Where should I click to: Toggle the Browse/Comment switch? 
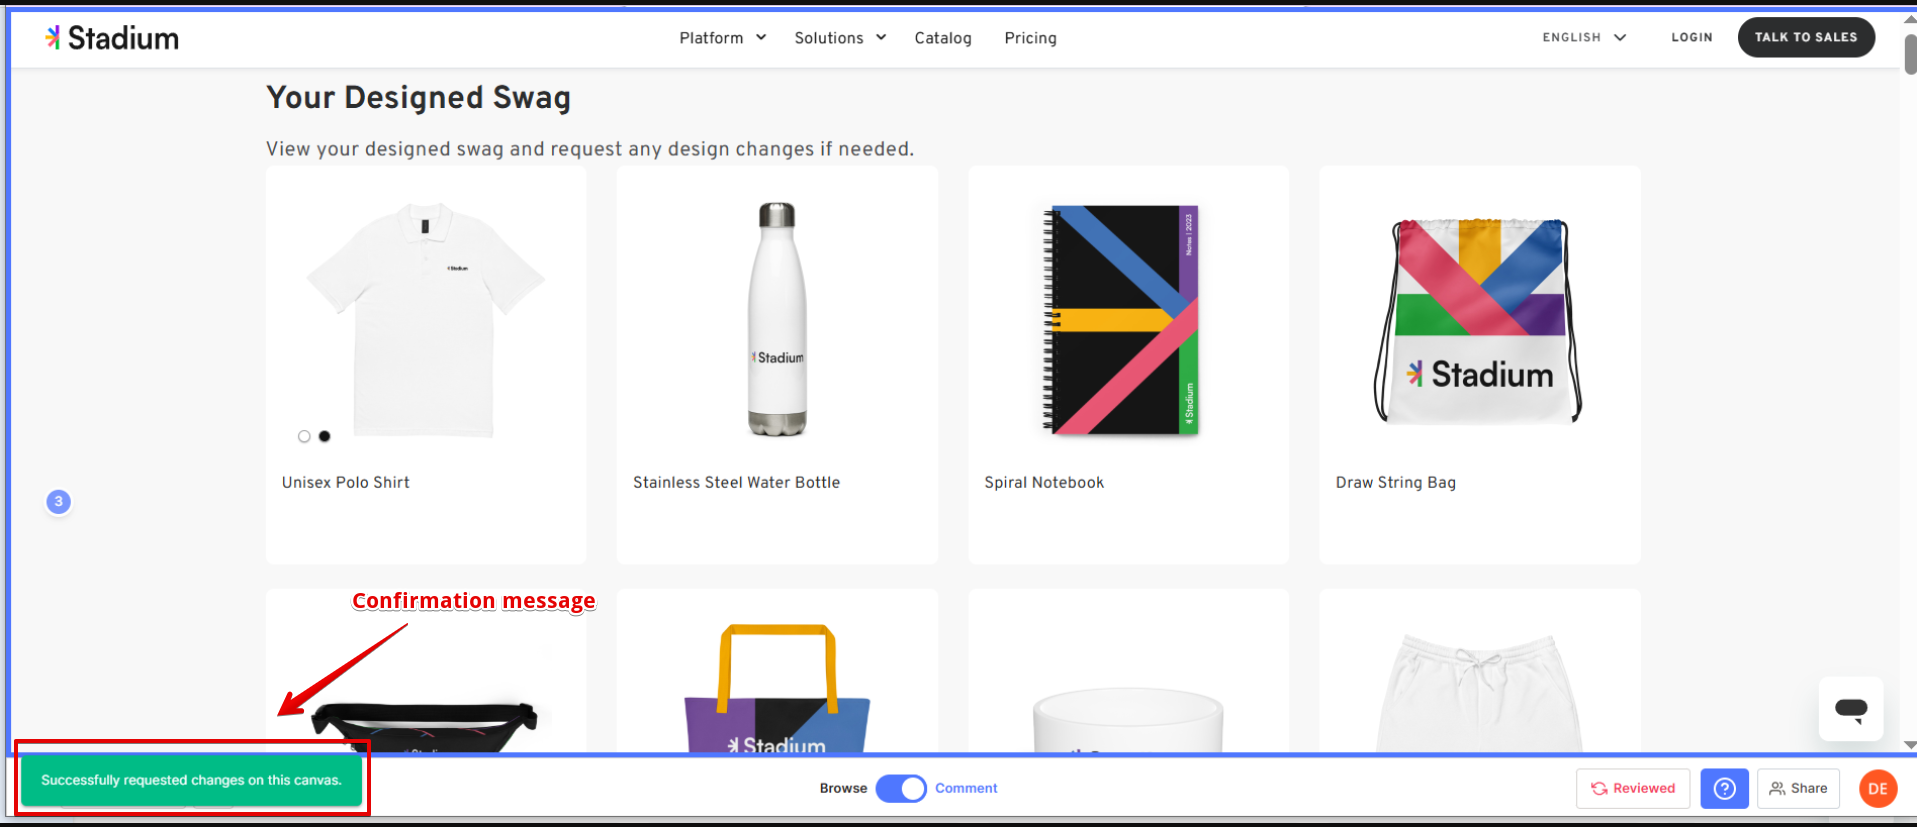click(x=901, y=788)
